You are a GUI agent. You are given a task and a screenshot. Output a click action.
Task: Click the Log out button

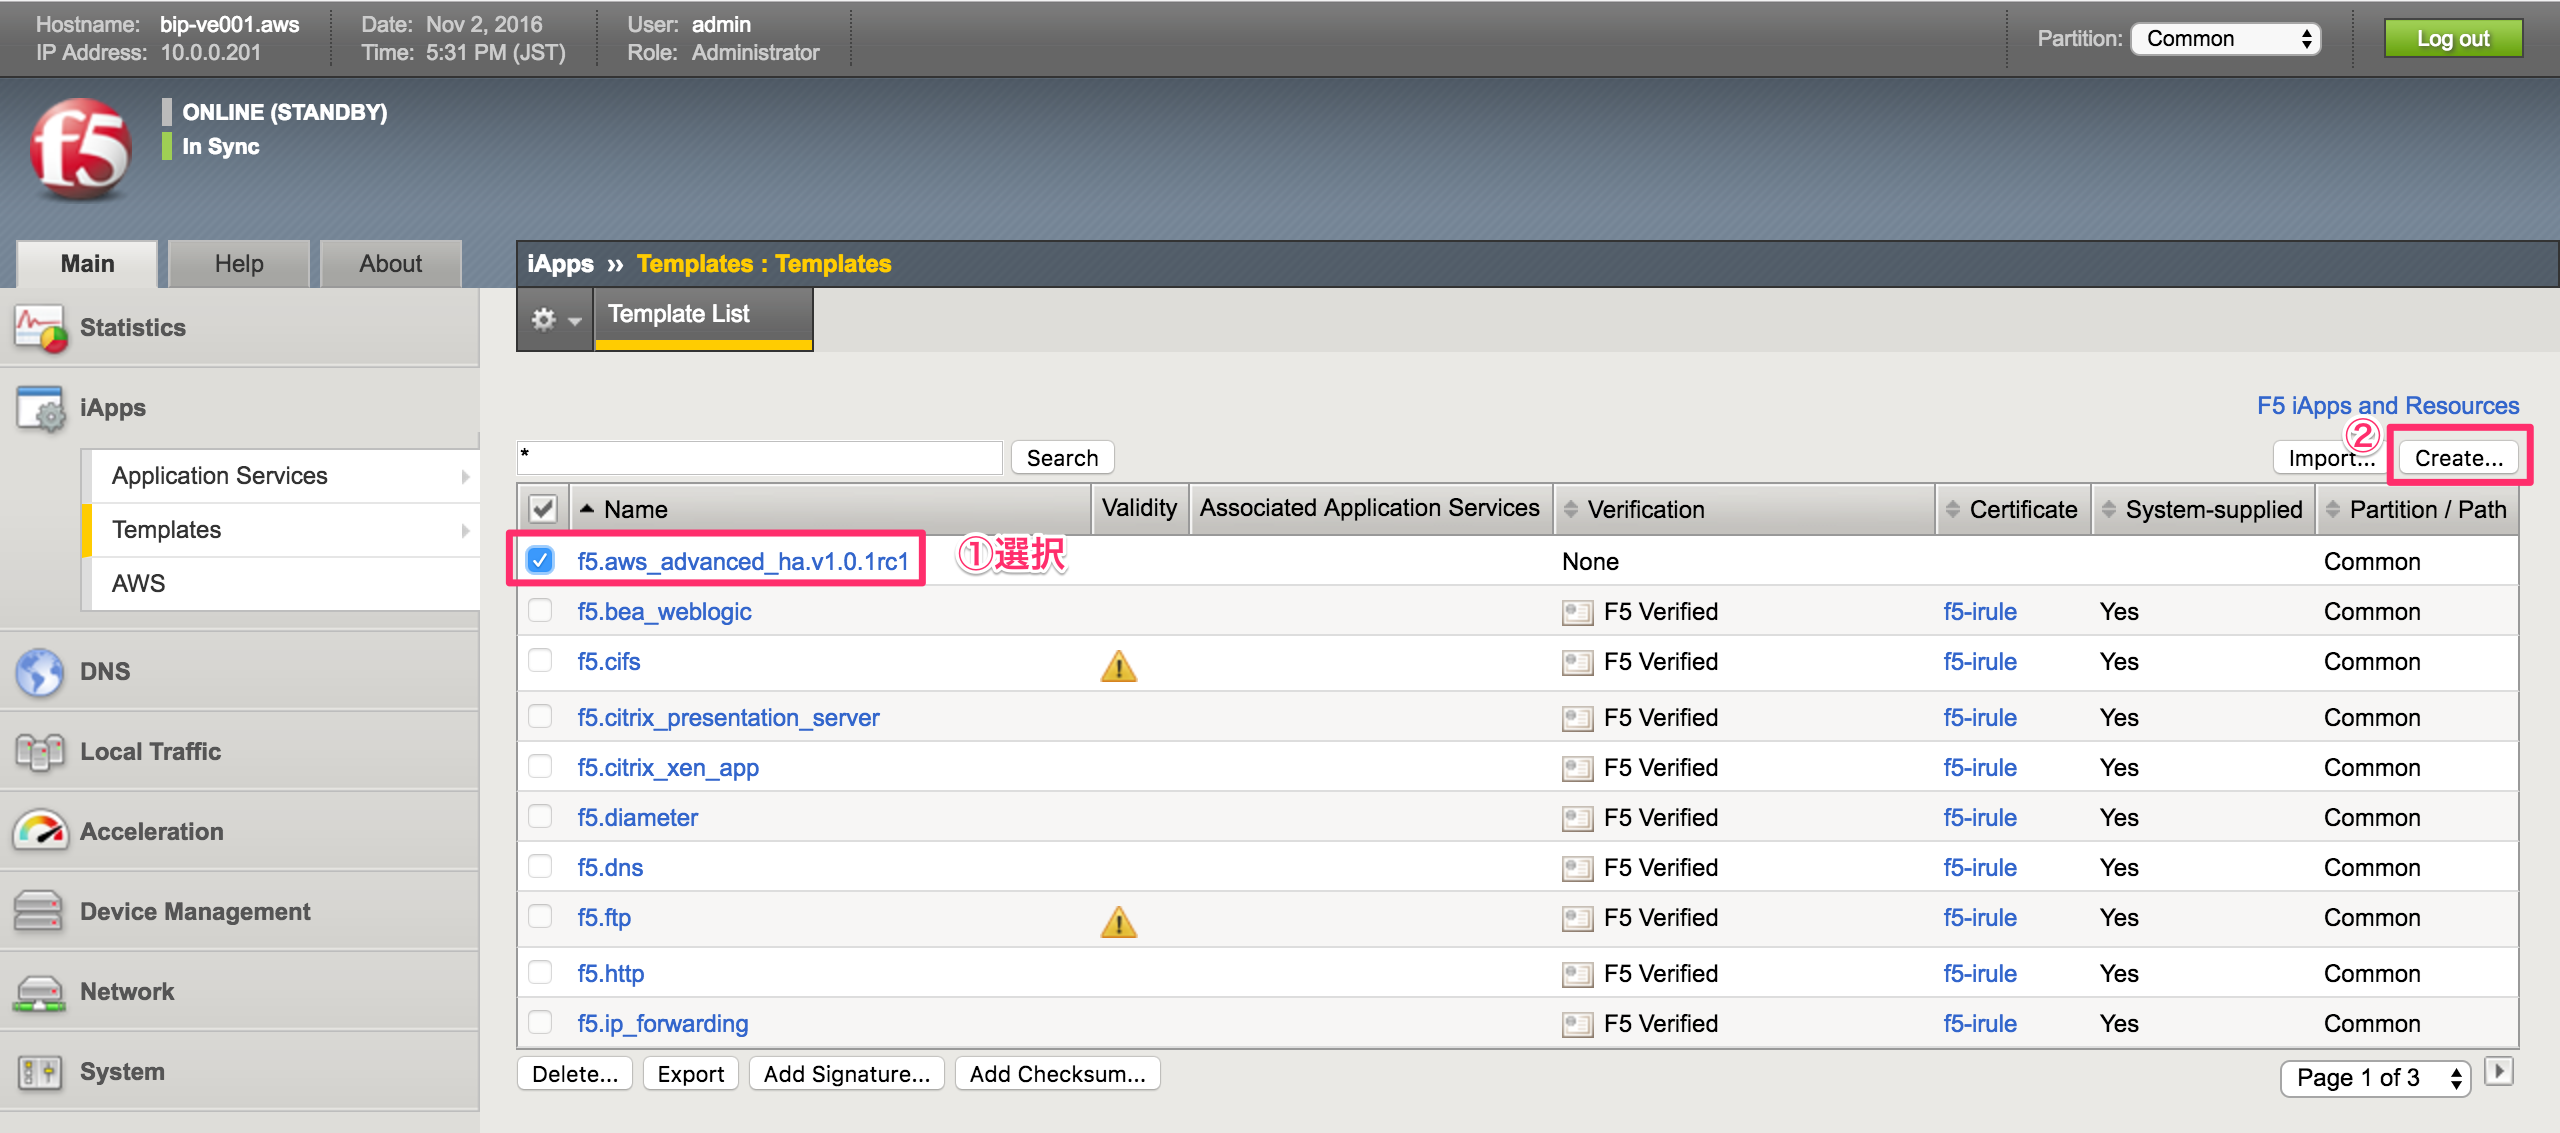pos(2453,39)
